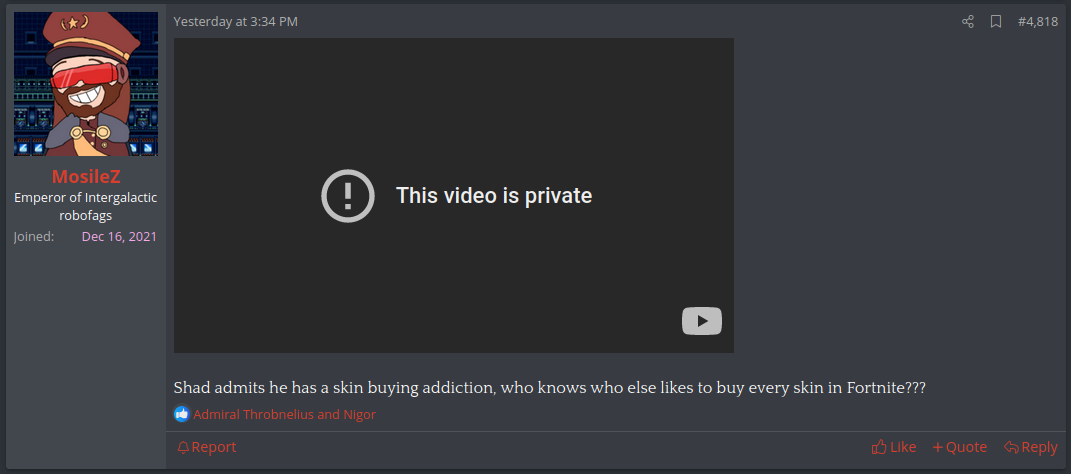
Task: Reply to this post
Action: coord(1031,447)
